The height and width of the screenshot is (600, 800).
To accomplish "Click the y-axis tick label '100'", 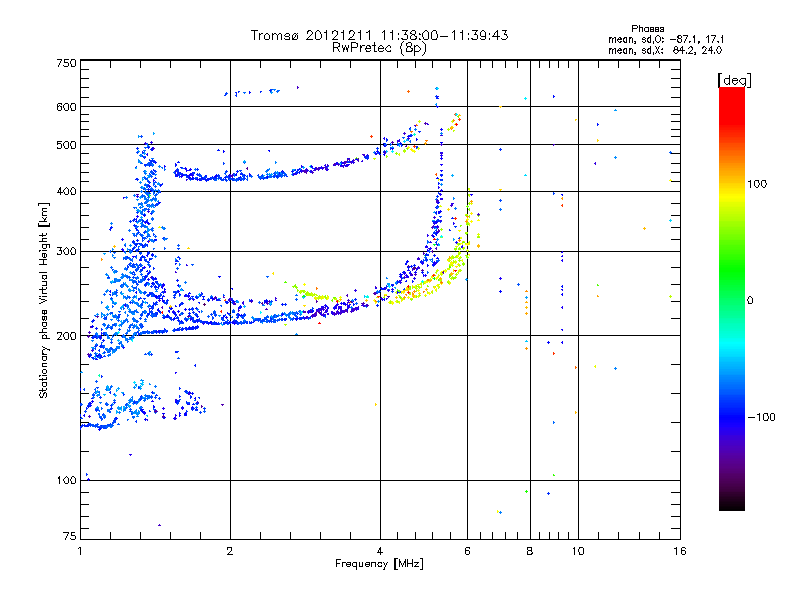I will click(x=66, y=481).
